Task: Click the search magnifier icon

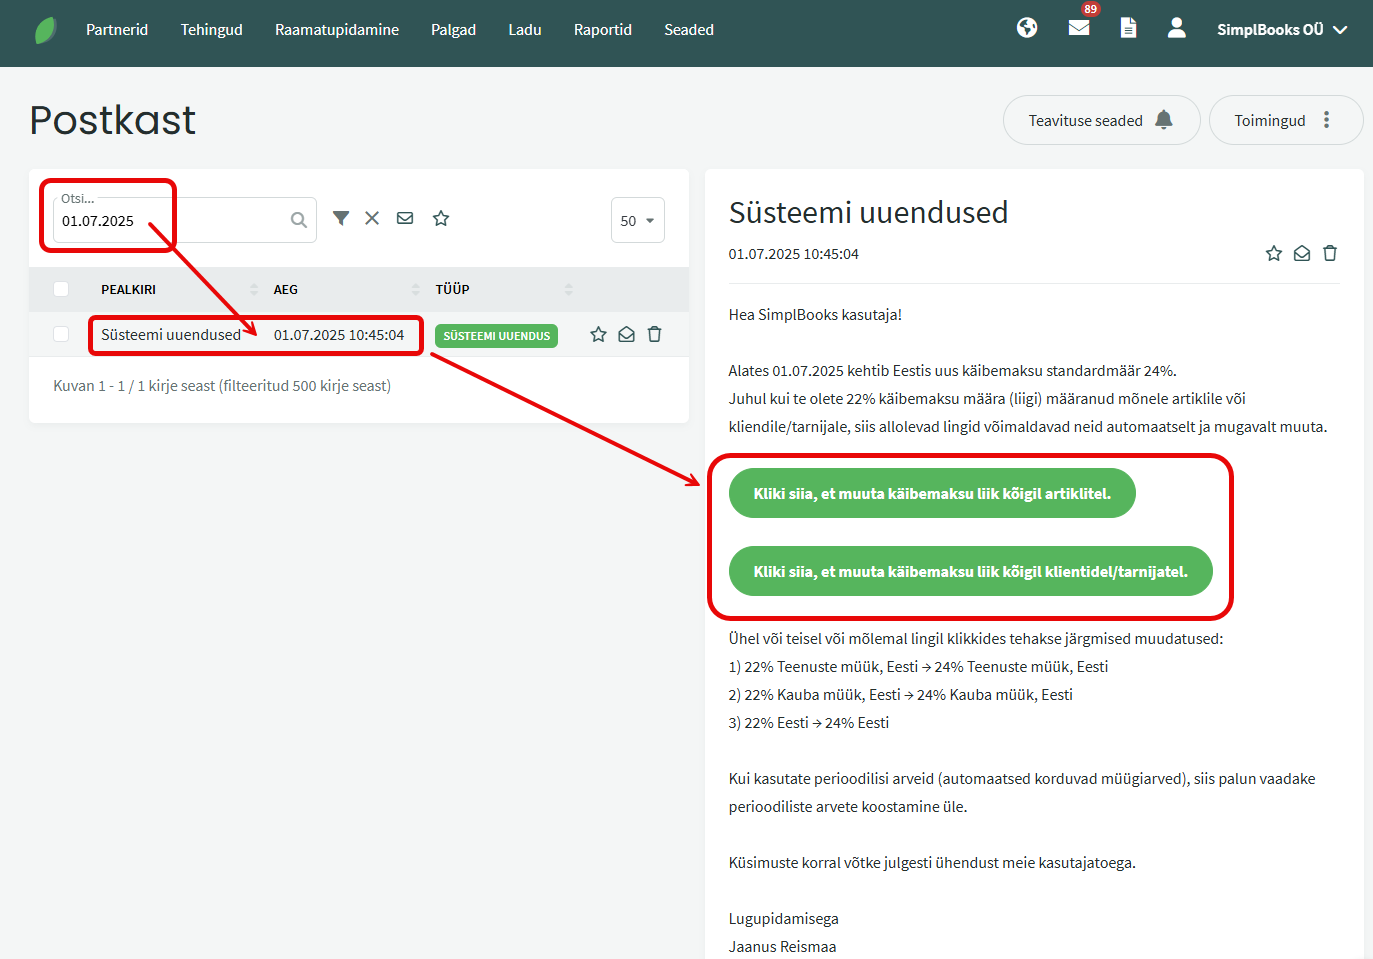Action: [x=299, y=220]
